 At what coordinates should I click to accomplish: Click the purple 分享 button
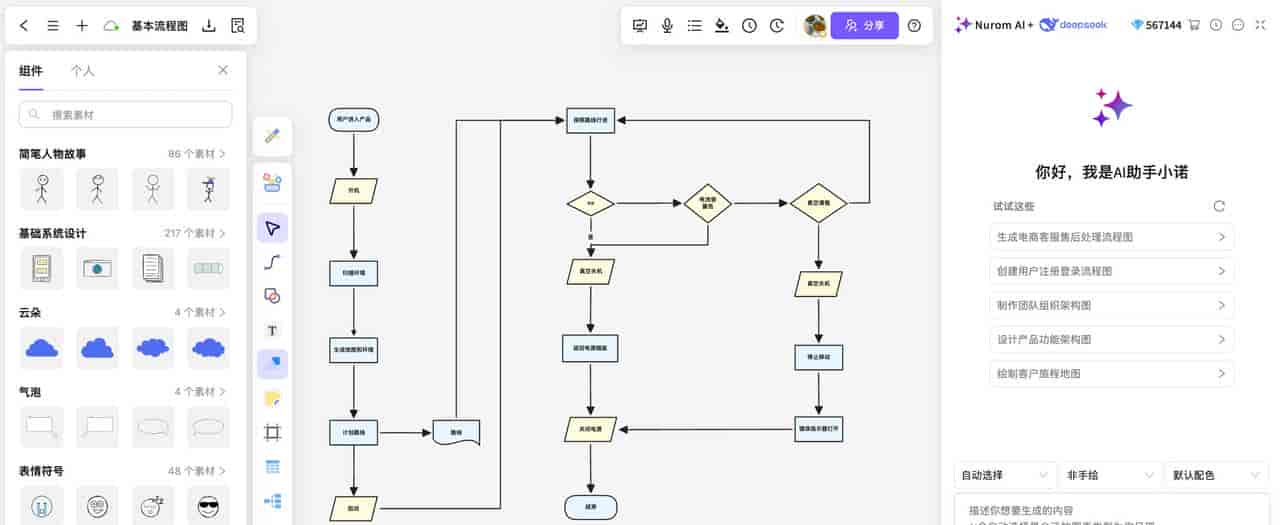point(864,26)
